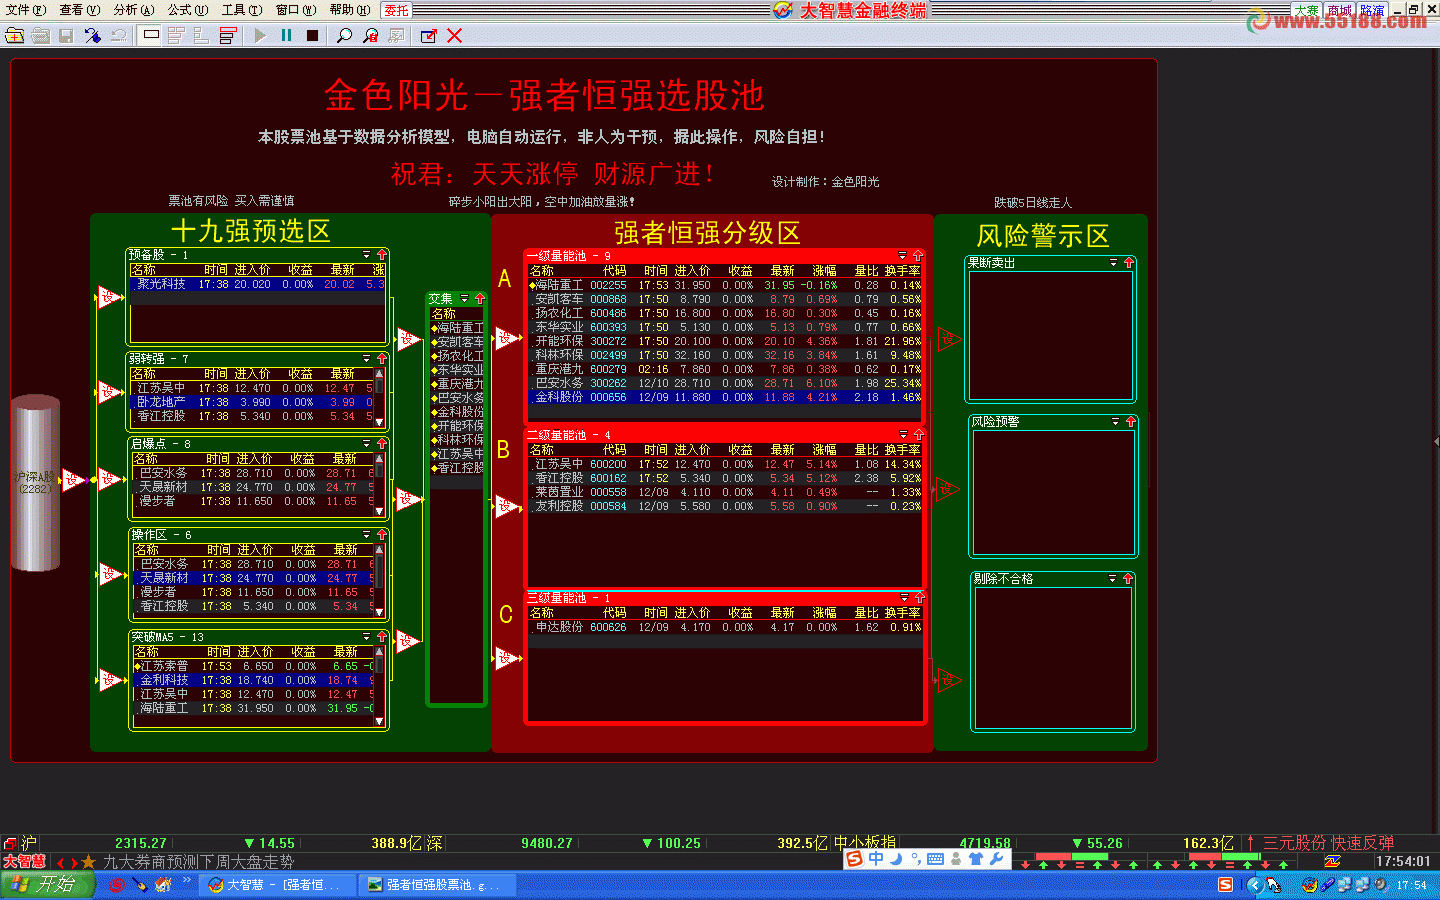Open the 启爆点 panel dropdown menu
The image size is (1440, 900).
(x=366, y=443)
